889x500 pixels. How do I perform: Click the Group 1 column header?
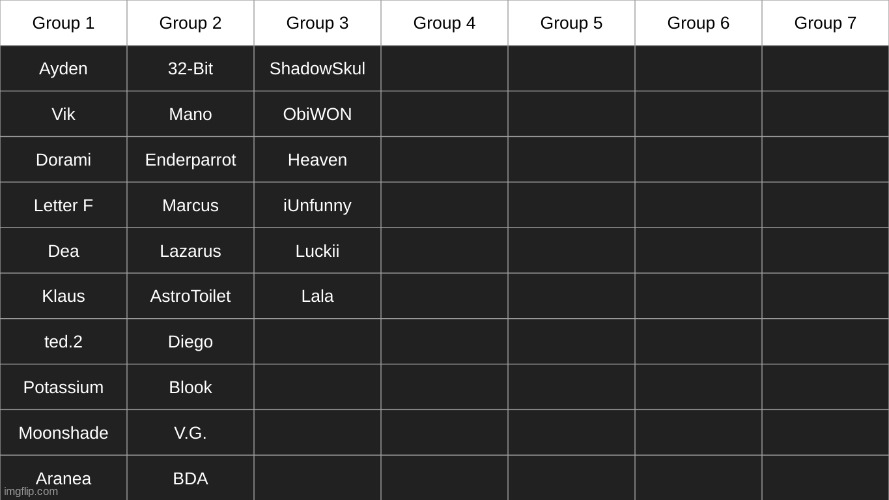pyautogui.click(x=63, y=23)
